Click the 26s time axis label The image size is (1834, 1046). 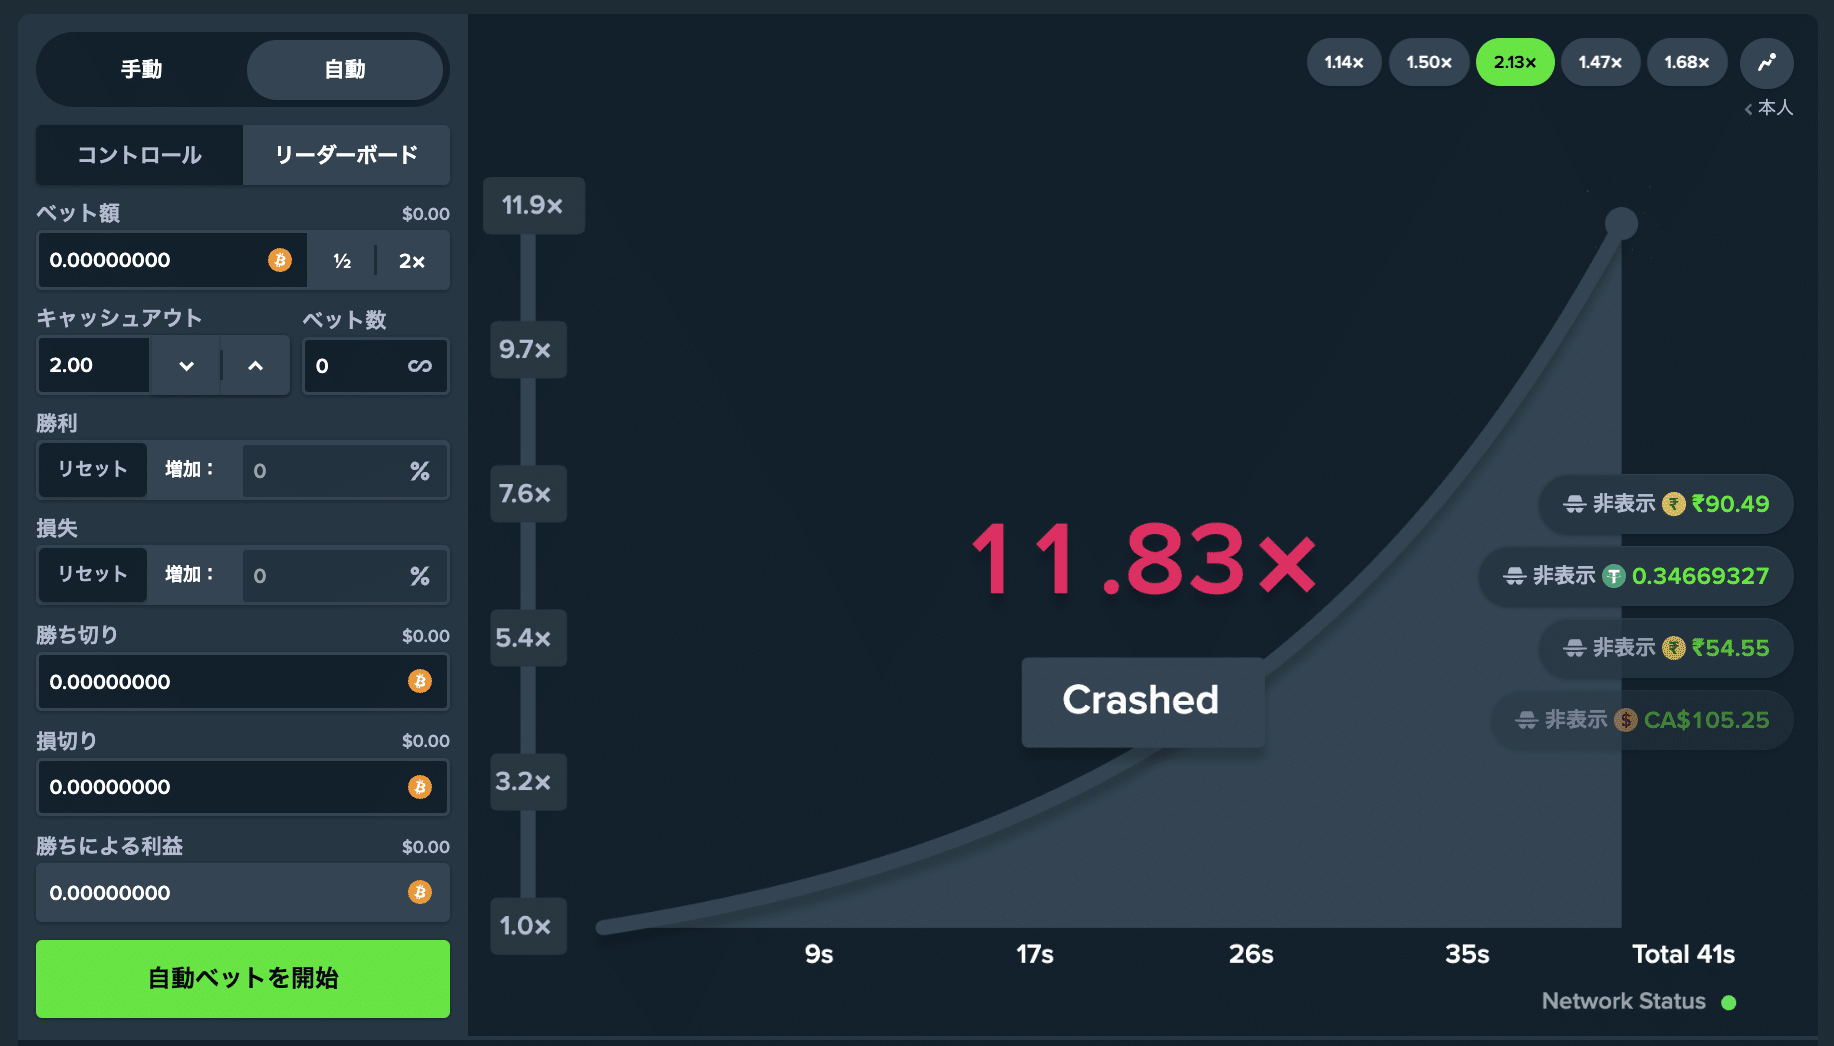(1251, 955)
